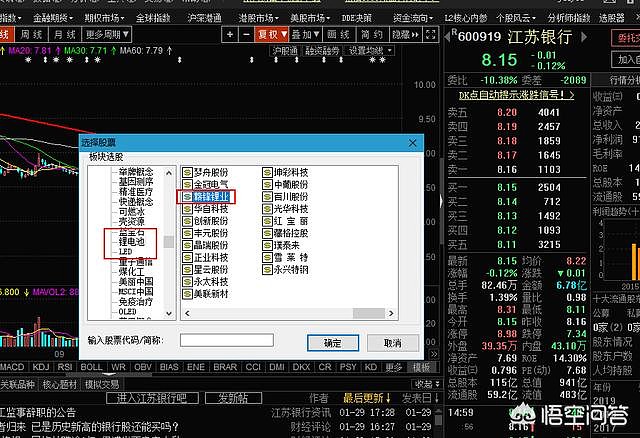Select 璞泰来 stock entry
The image size is (640, 438).
(281, 245)
